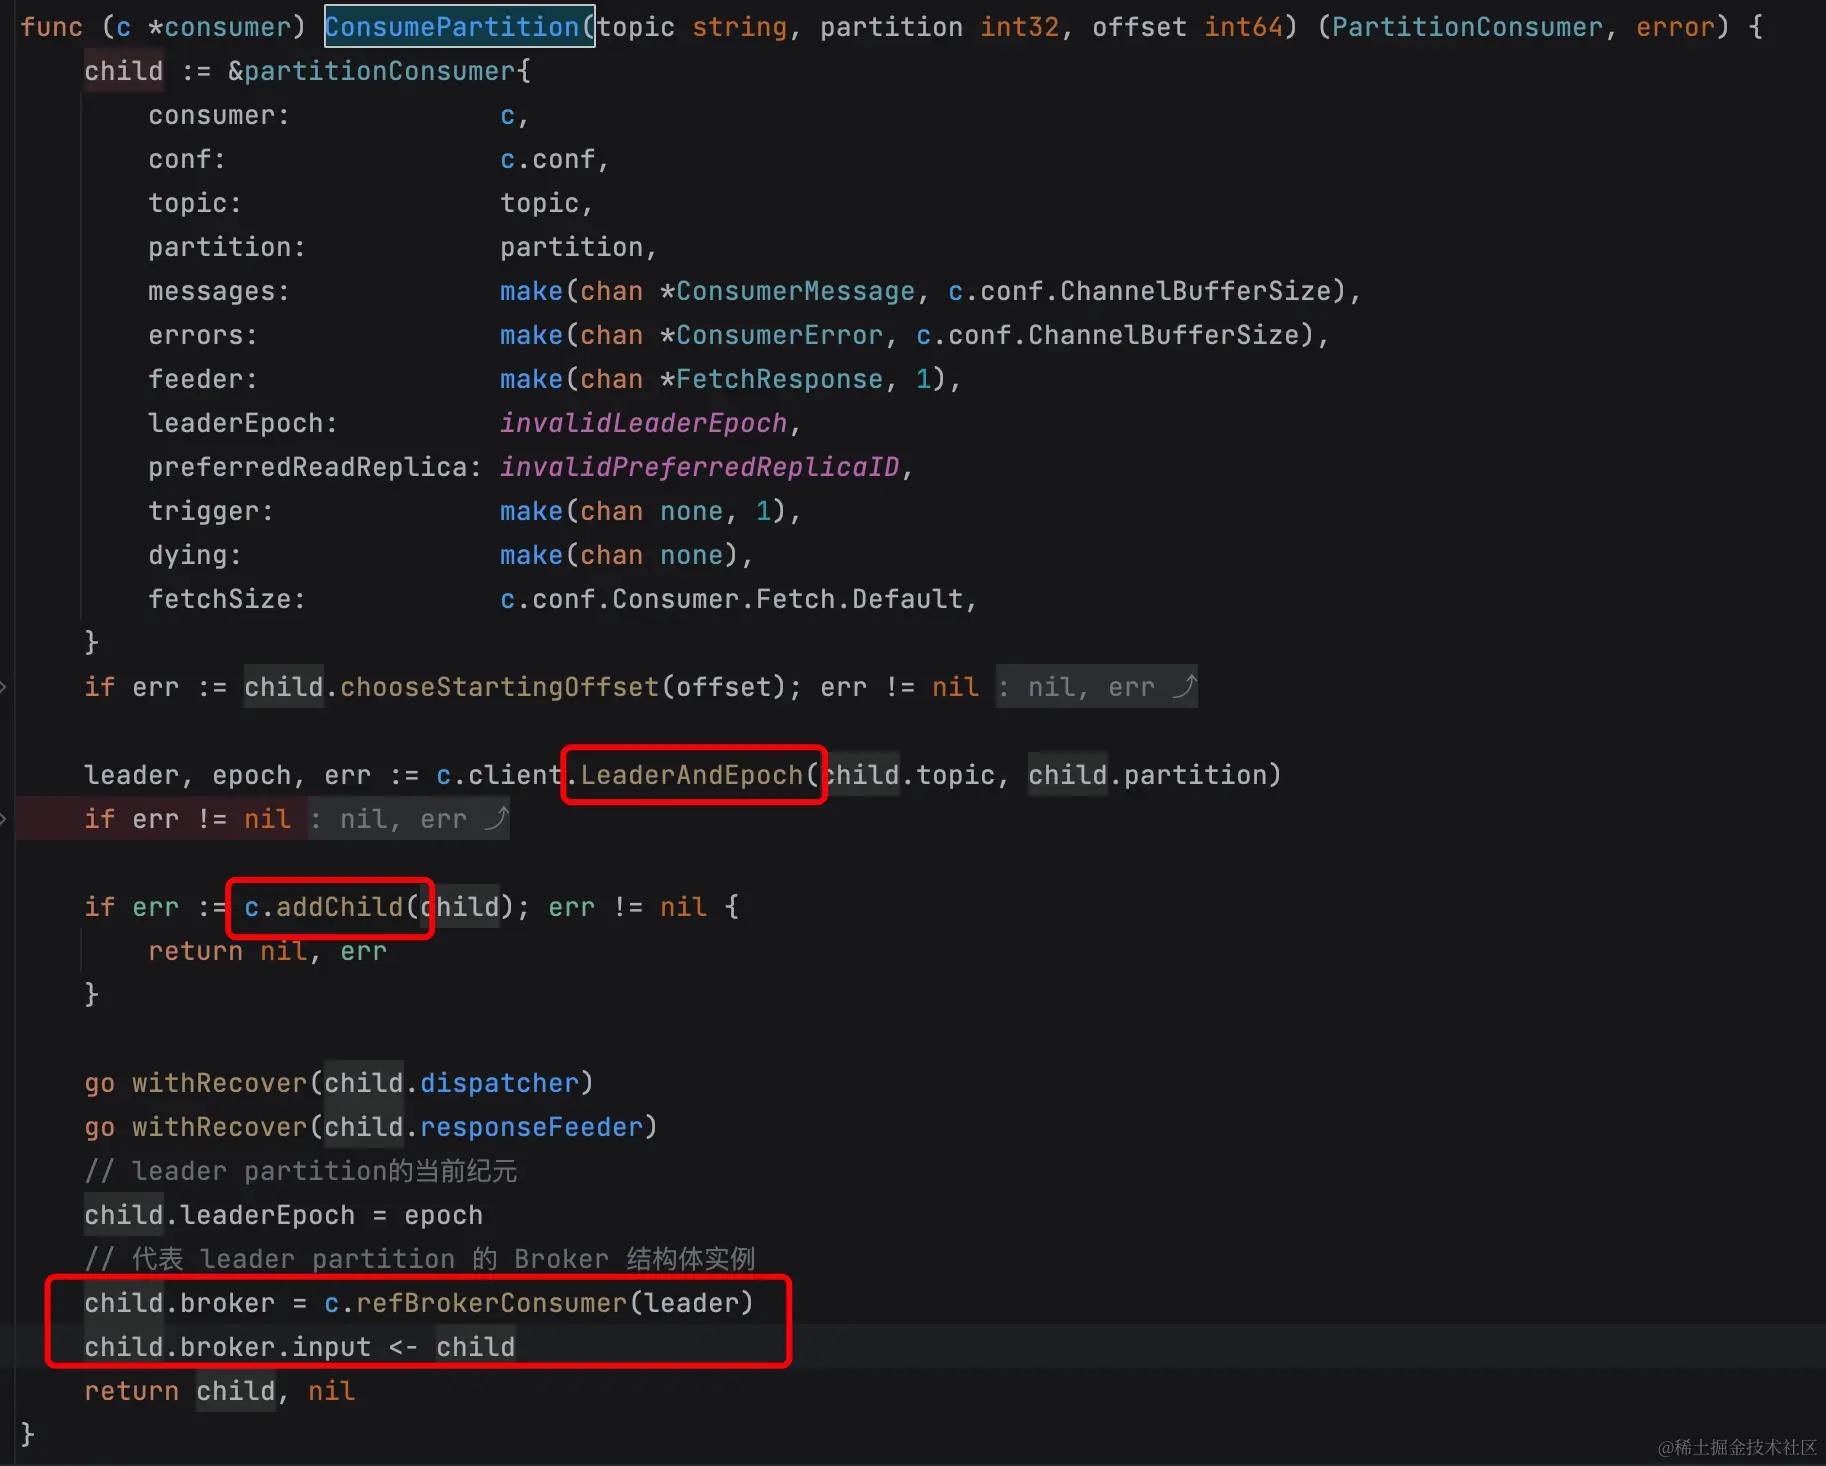Click the chooseStartingOffset method call
The width and height of the screenshot is (1826, 1466).
tap(499, 687)
